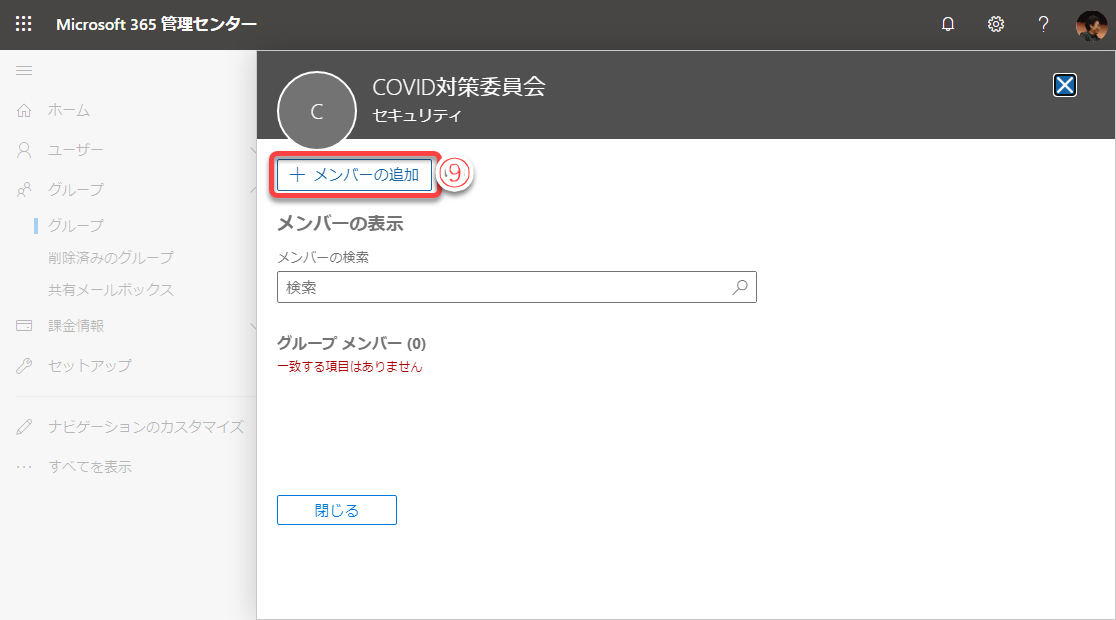Screen dimensions: 1116x620
Task: Open 削除済みのグループ
Action: 110,258
